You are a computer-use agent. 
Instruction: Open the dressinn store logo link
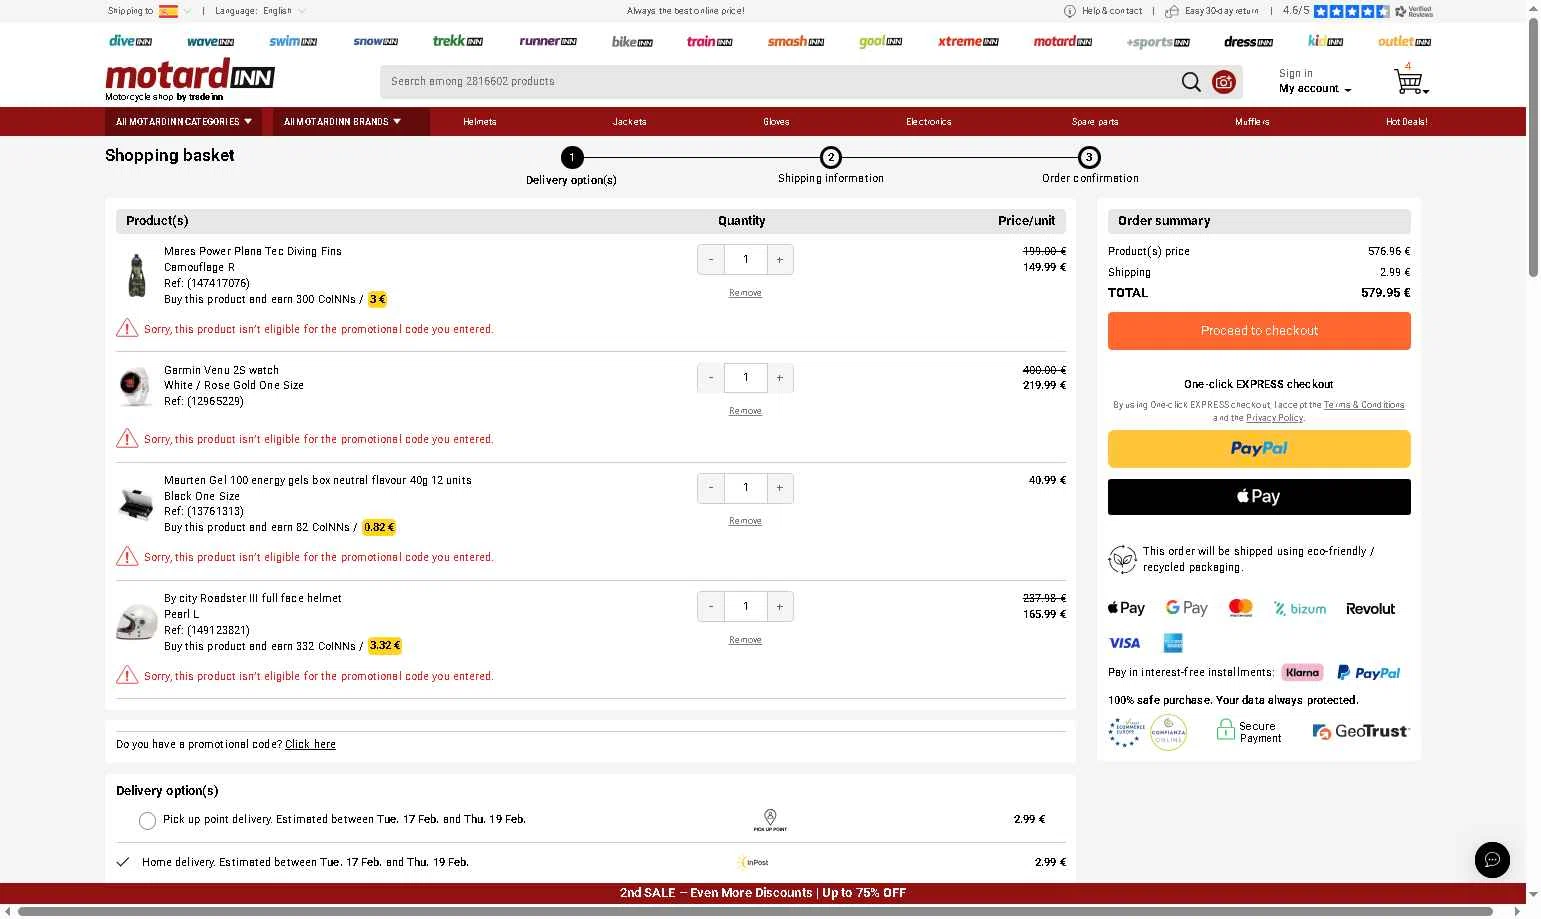pyautogui.click(x=1248, y=41)
